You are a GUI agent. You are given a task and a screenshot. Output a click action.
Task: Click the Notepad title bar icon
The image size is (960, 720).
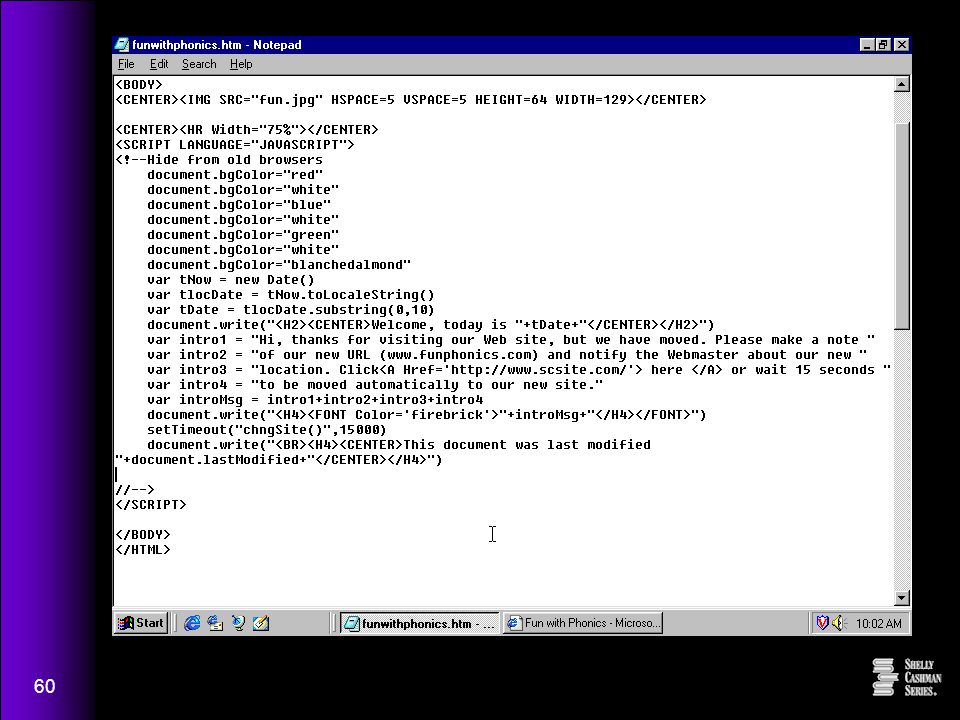coord(122,45)
